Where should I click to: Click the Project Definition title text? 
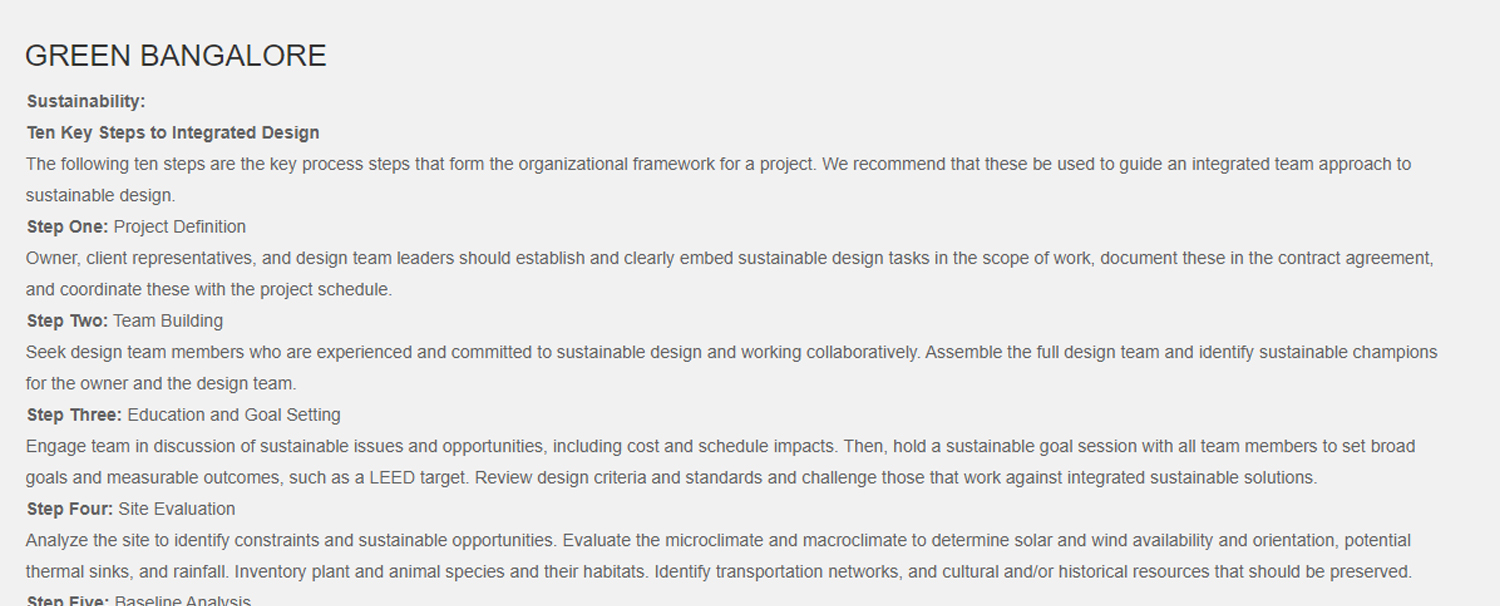(180, 227)
